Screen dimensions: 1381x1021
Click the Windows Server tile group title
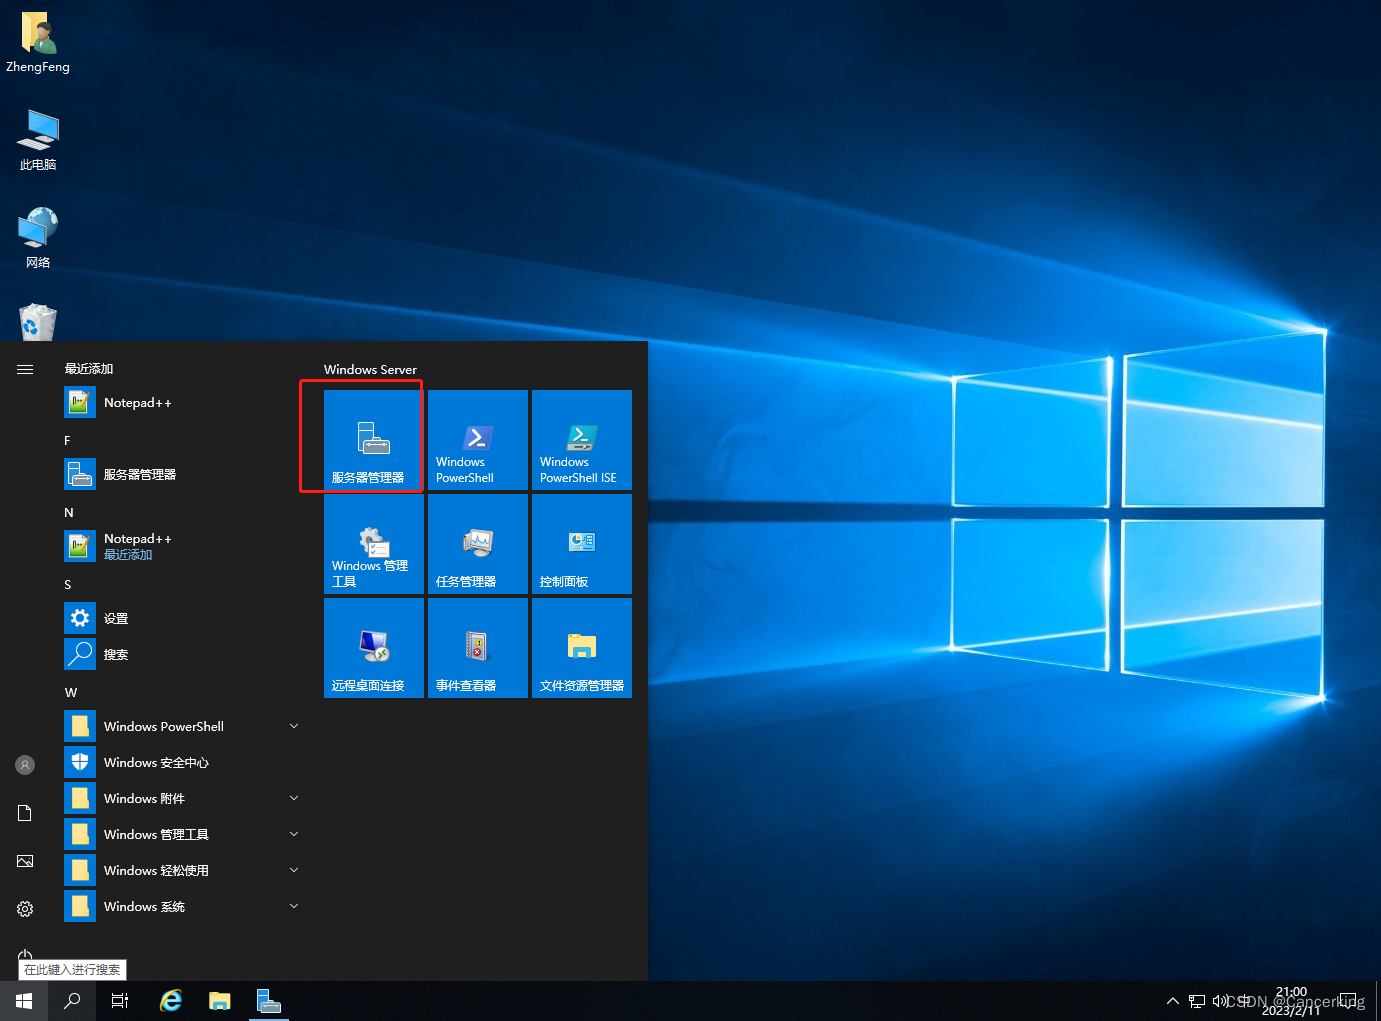tap(370, 369)
